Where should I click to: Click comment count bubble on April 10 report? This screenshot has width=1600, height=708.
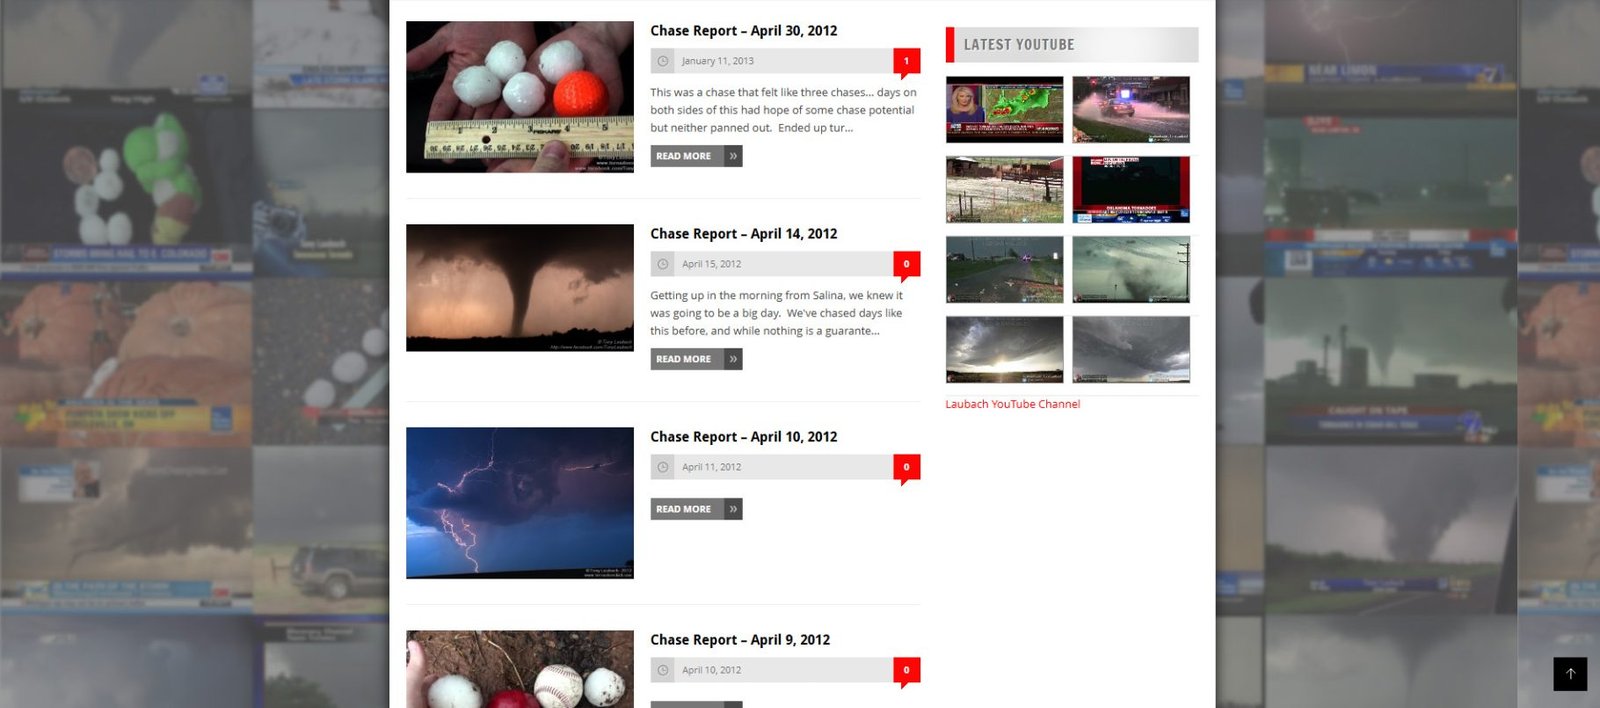906,468
